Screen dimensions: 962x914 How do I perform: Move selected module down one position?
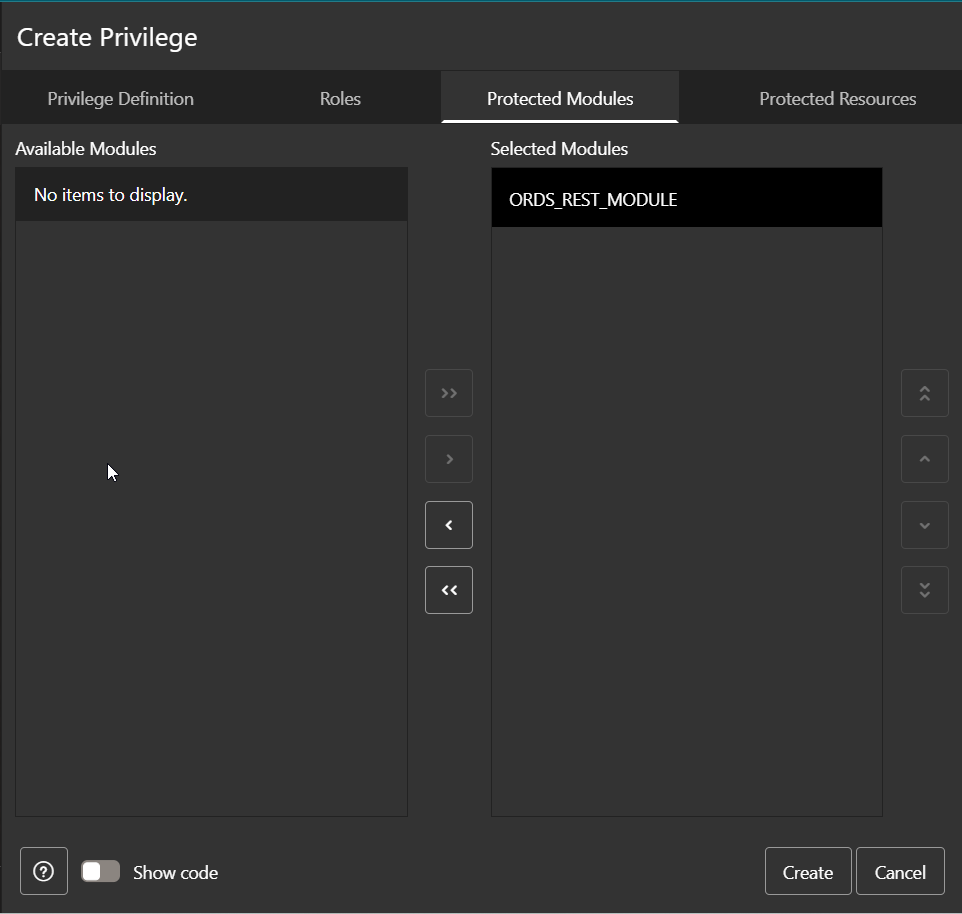tap(924, 524)
